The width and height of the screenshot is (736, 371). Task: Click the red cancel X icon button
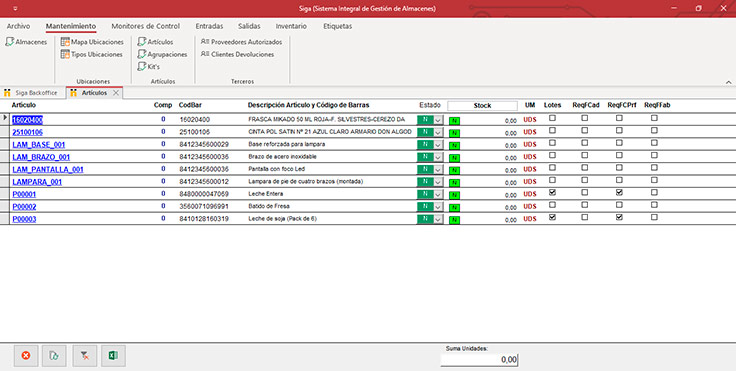point(26,356)
